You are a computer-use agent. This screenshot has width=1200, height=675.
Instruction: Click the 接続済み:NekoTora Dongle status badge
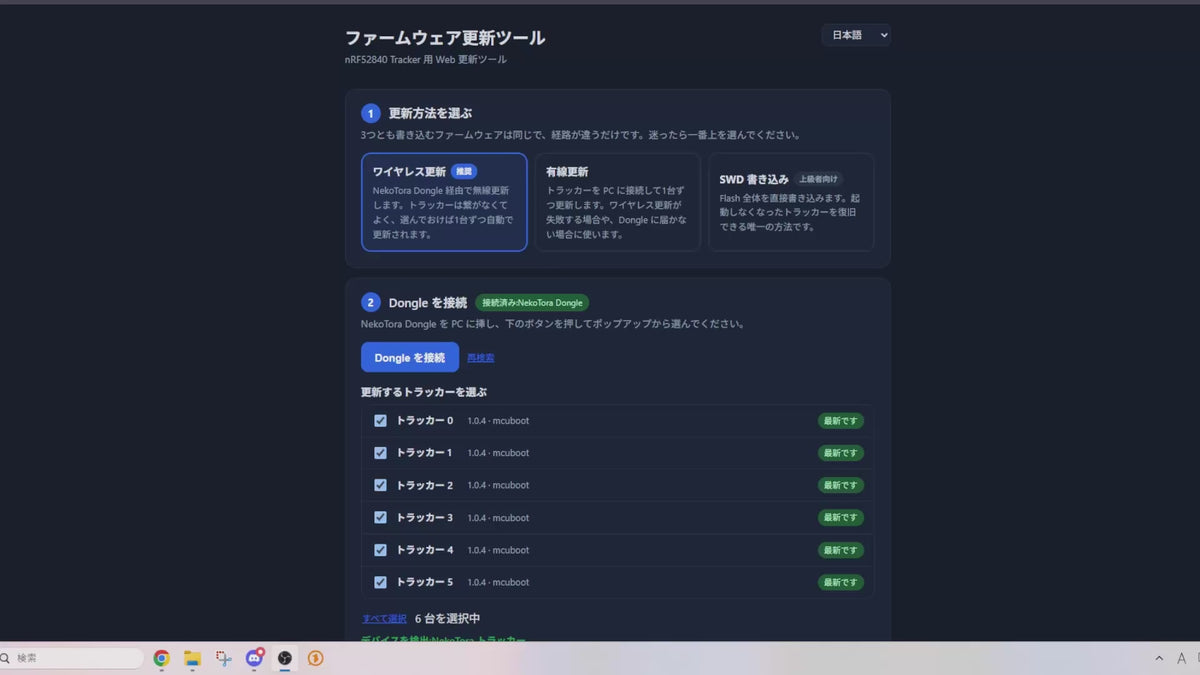click(532, 302)
